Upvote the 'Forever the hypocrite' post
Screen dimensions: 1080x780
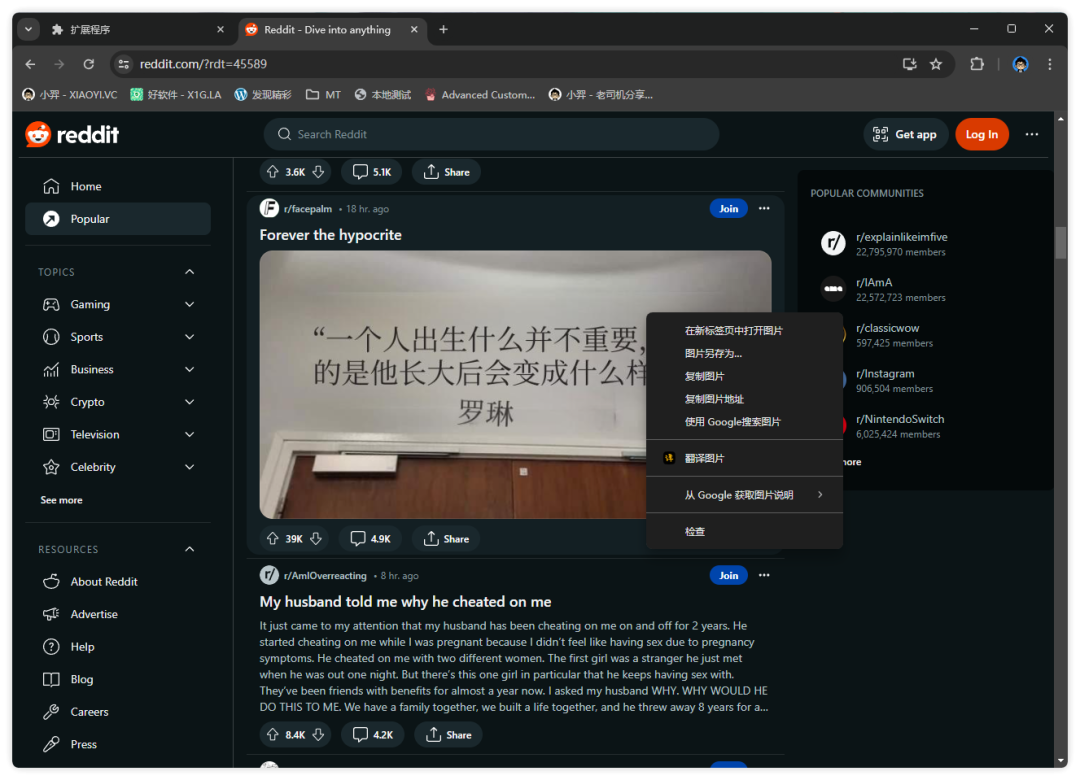(x=272, y=538)
